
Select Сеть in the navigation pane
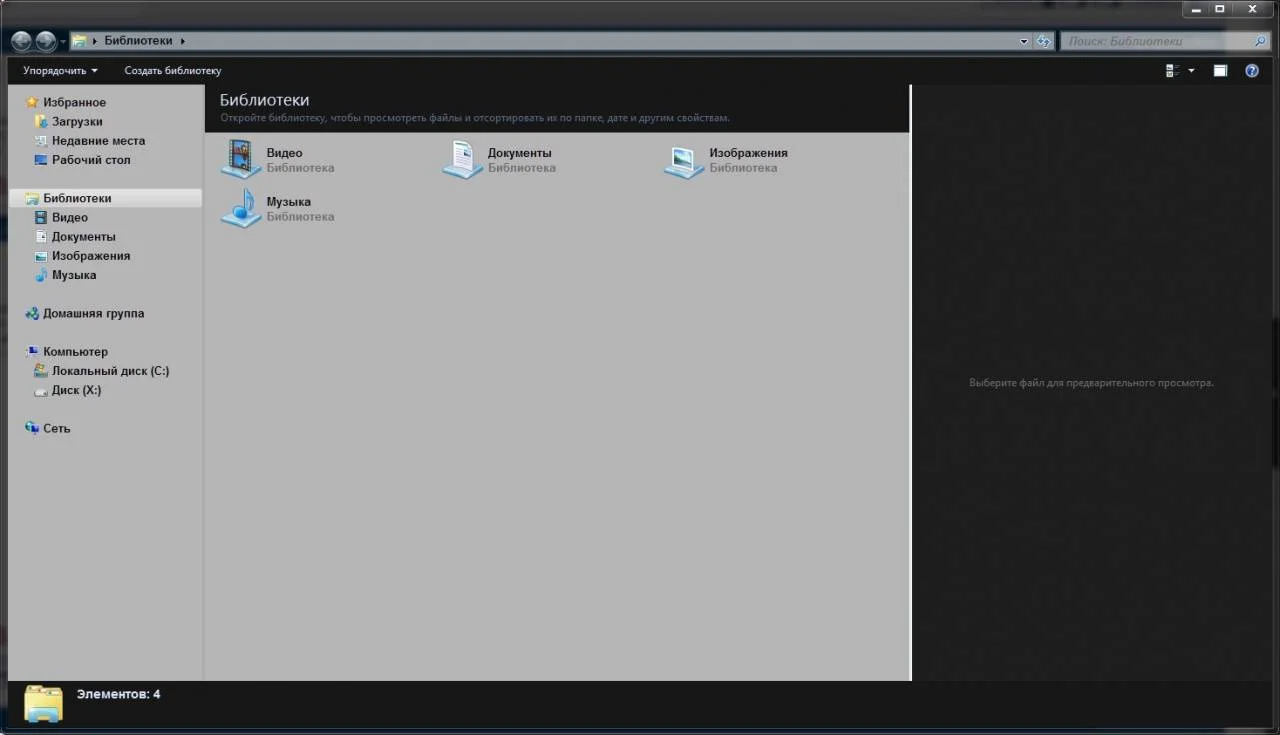(47, 428)
